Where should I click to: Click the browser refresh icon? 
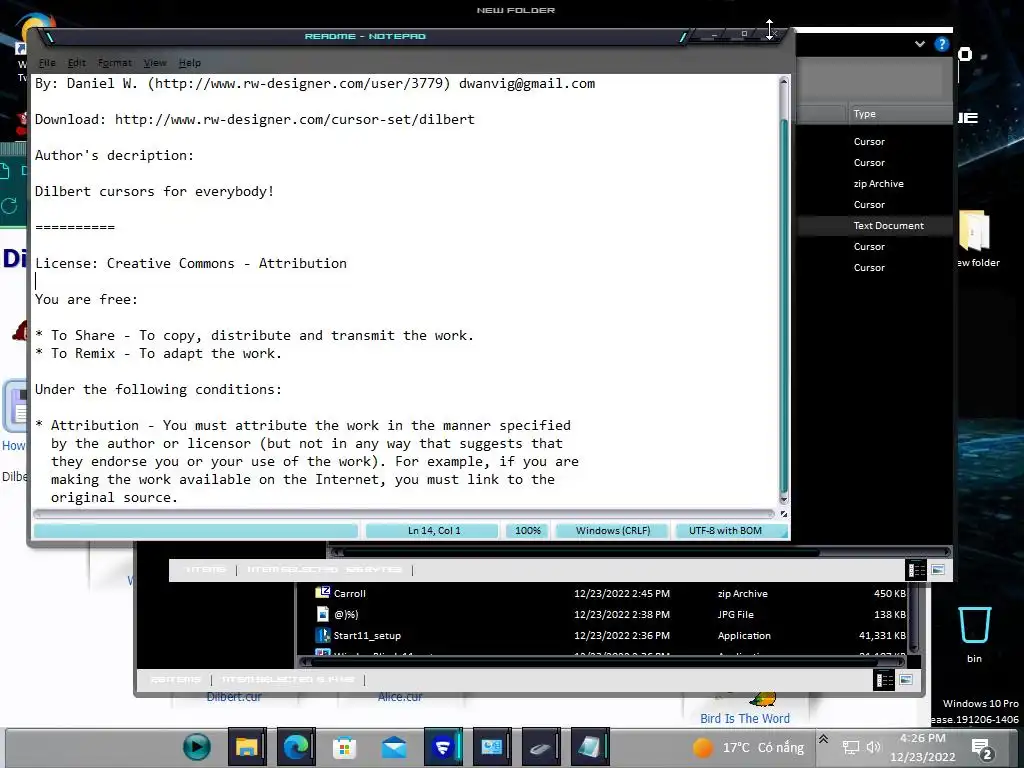click(9, 206)
